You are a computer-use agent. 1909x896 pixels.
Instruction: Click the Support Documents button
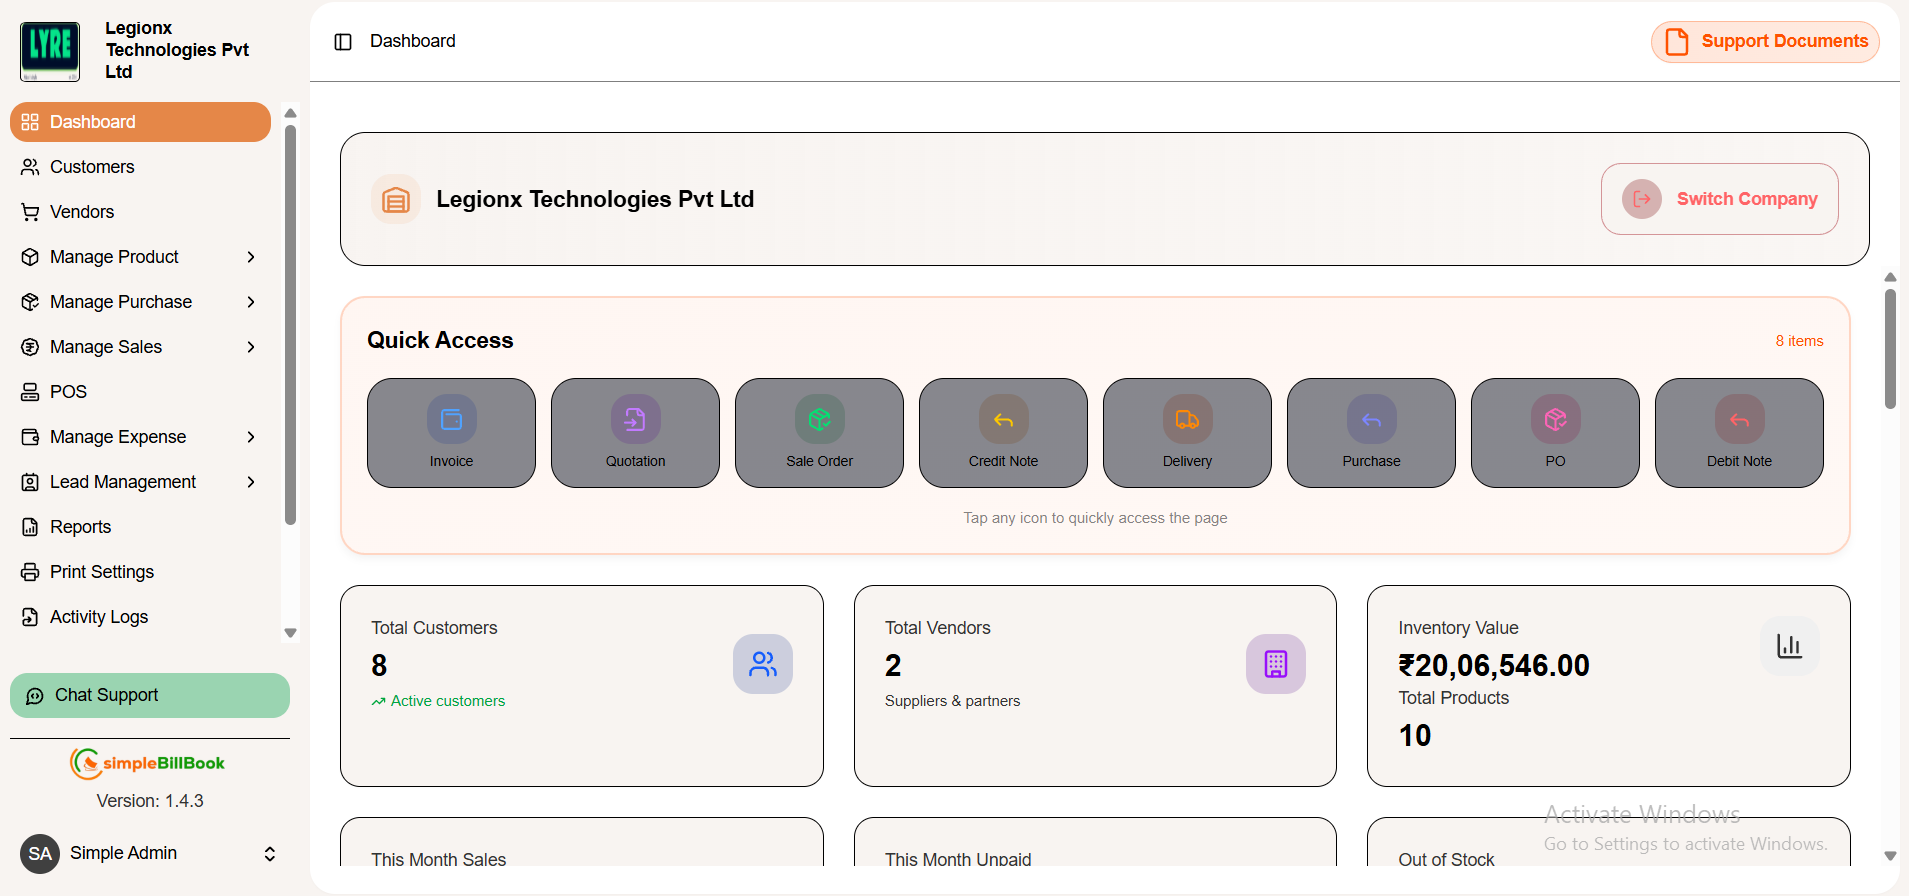point(1765,42)
